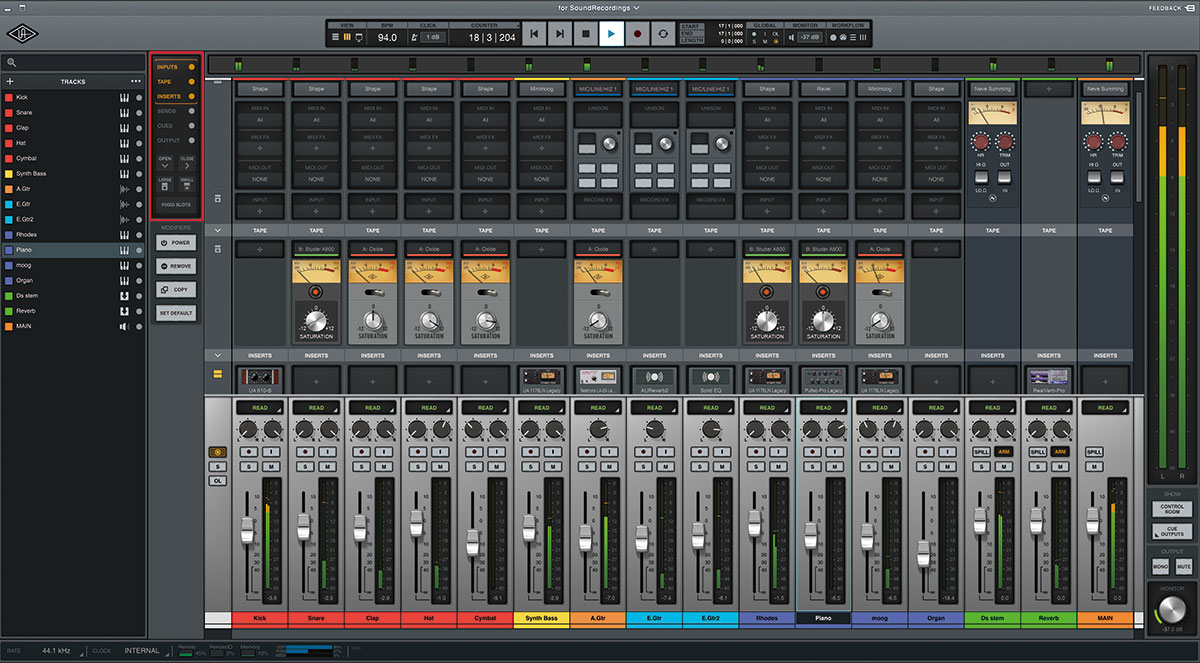Add a new track with plus icon

(x=10, y=81)
